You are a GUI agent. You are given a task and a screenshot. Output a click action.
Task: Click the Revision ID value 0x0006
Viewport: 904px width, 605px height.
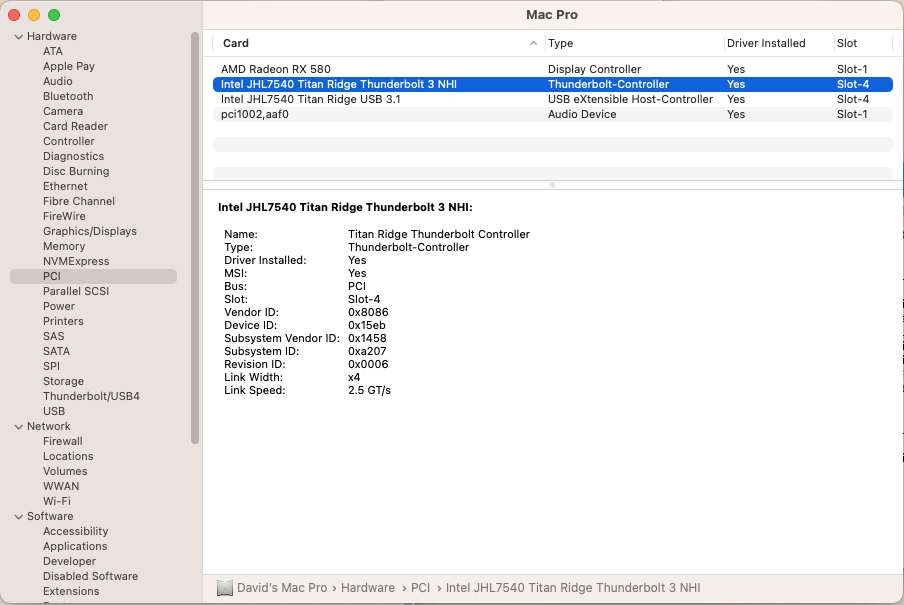point(368,364)
